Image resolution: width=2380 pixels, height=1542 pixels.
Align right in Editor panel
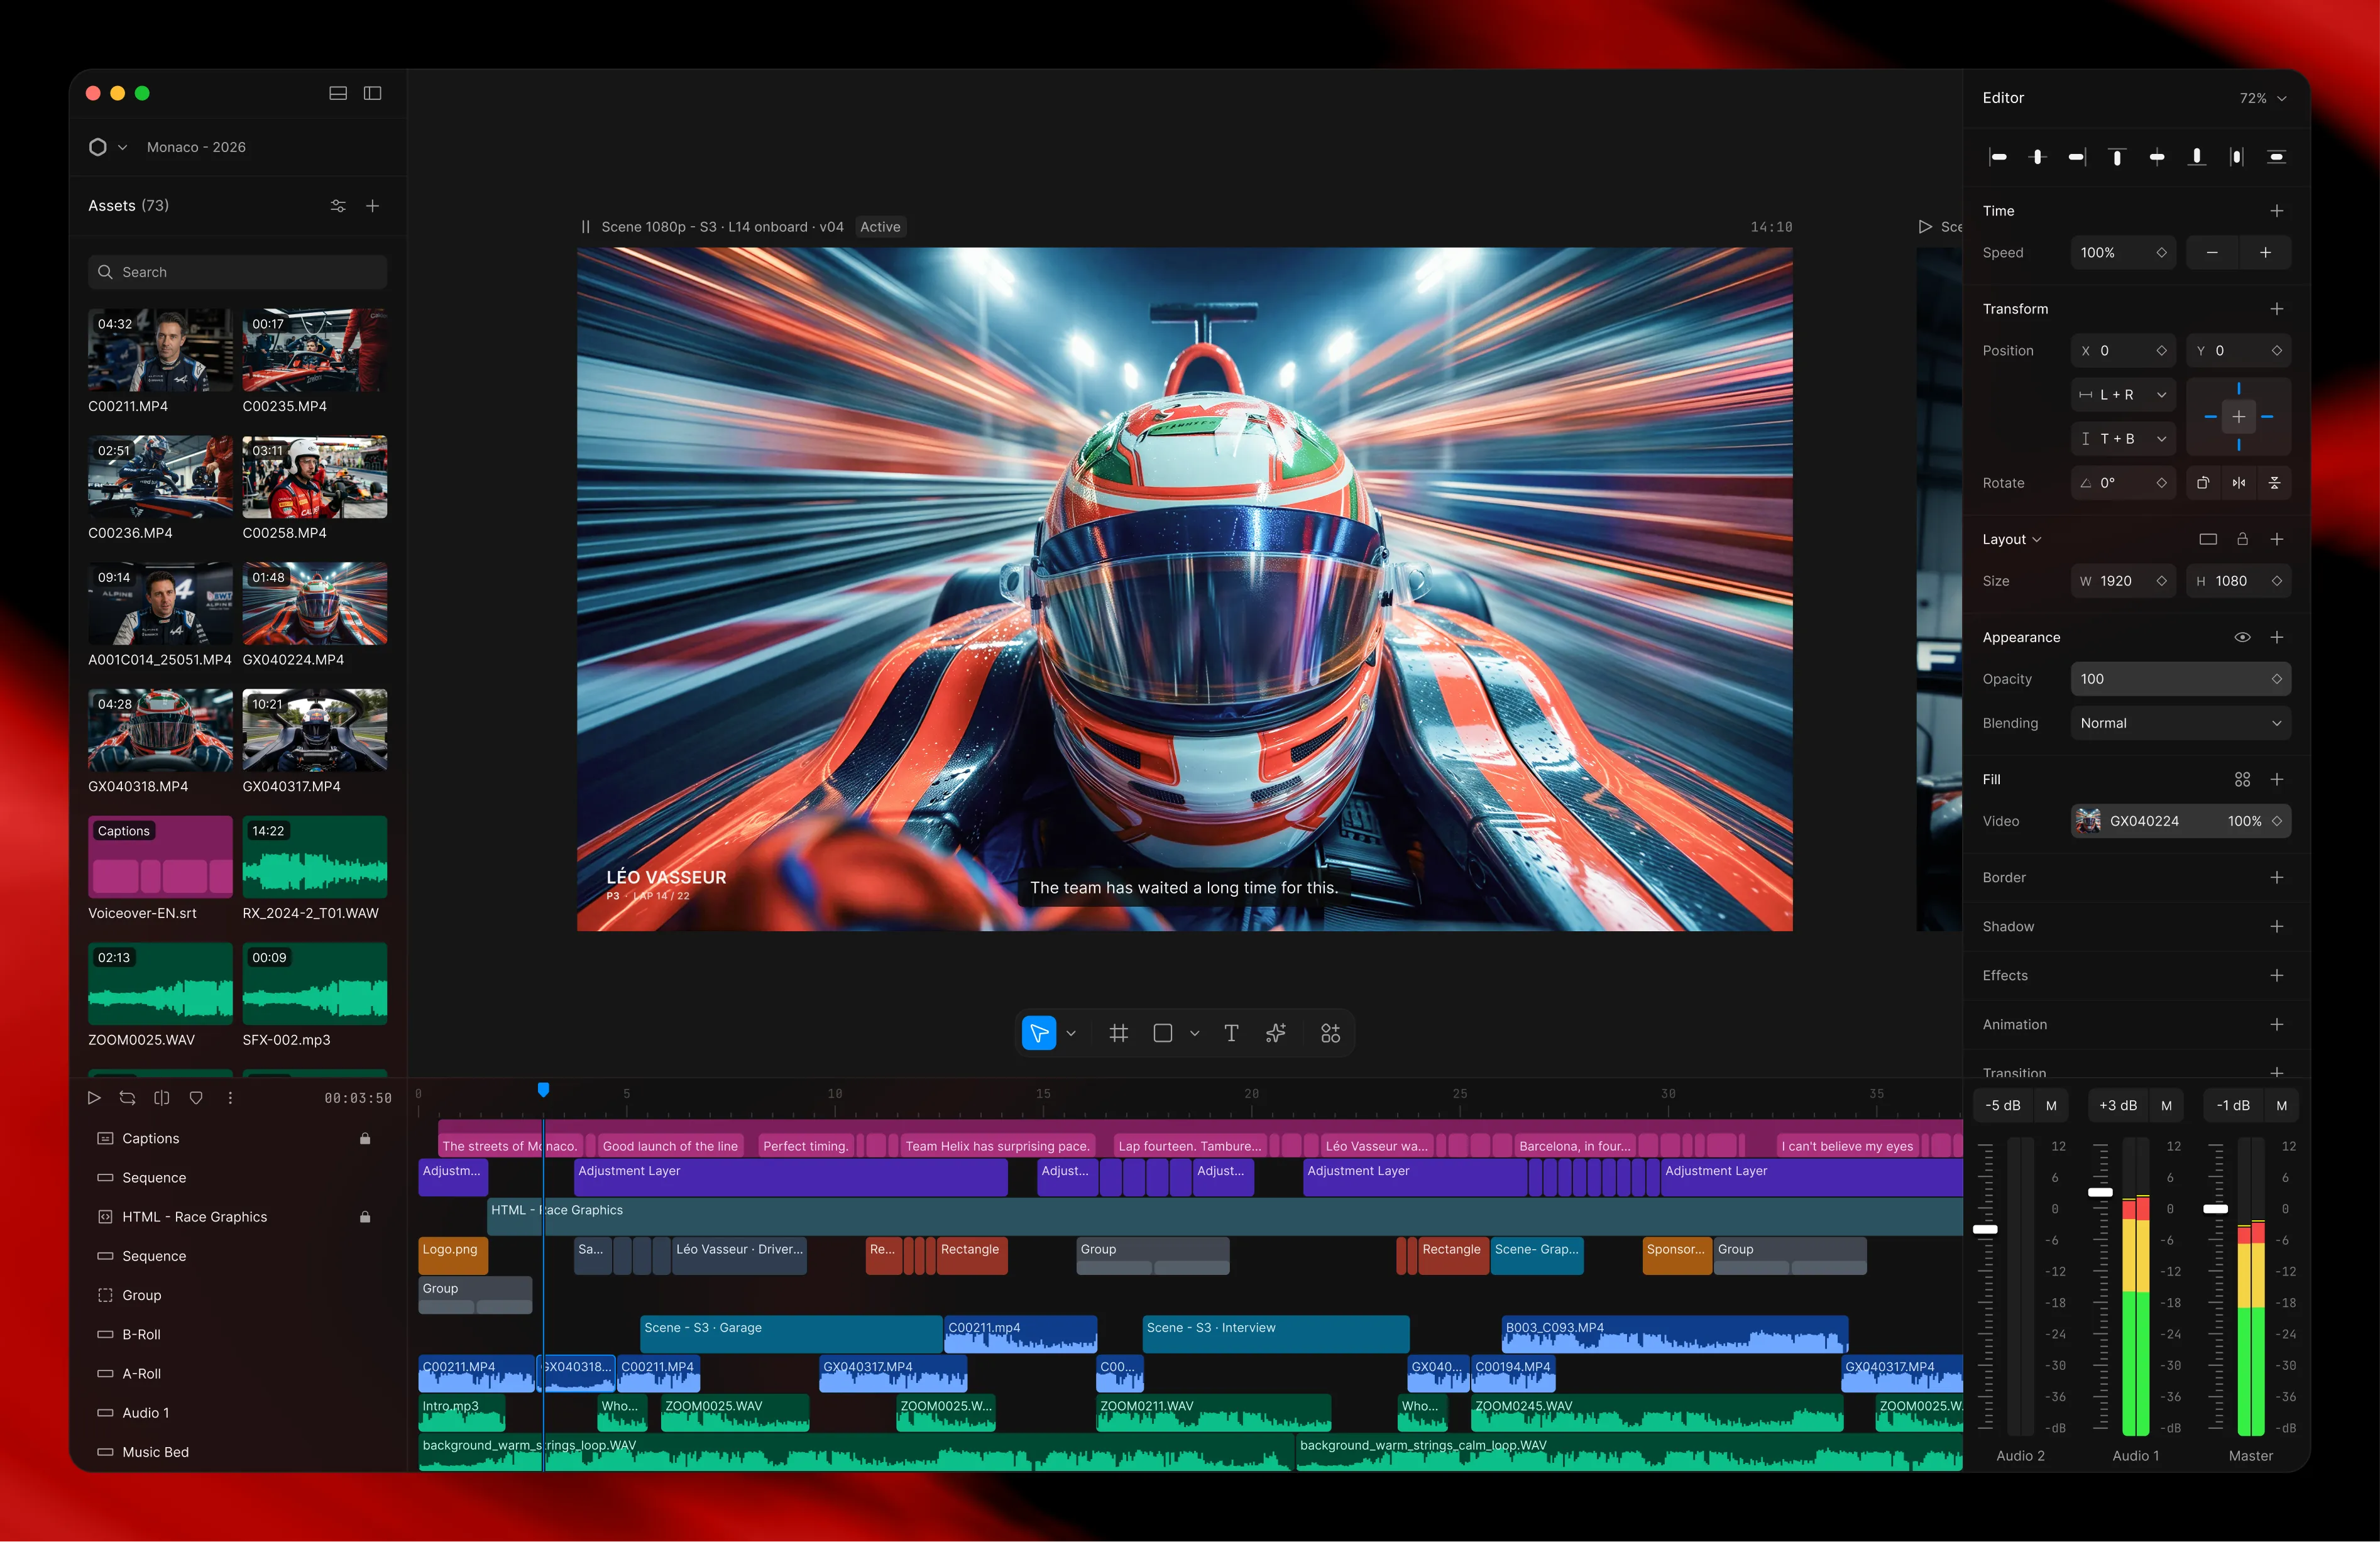pos(2077,157)
